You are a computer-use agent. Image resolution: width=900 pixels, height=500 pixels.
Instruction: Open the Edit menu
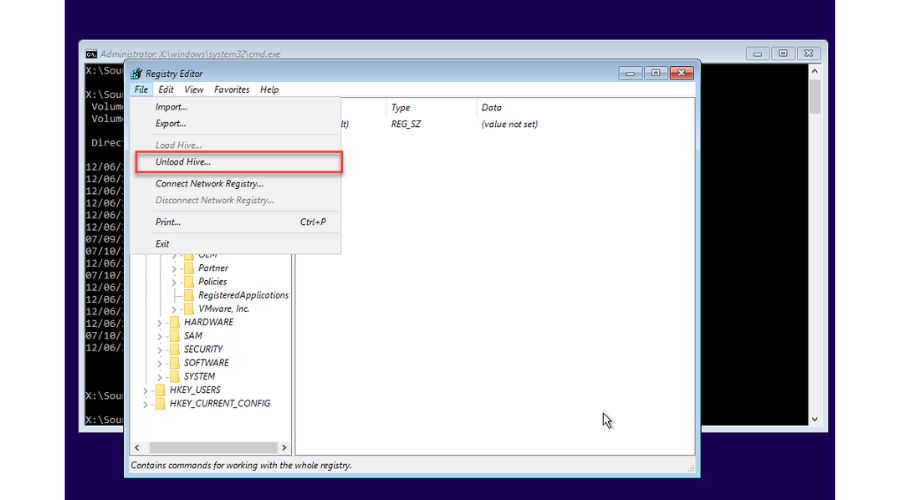click(x=166, y=90)
